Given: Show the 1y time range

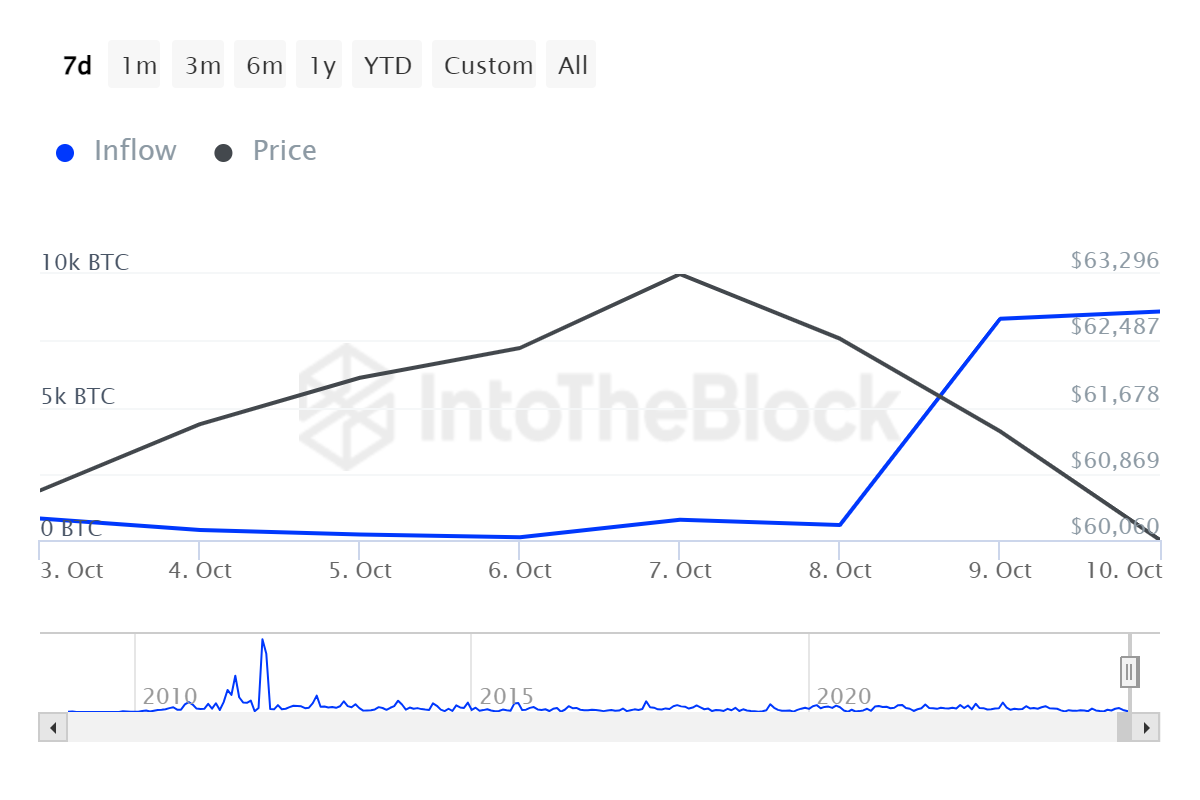Looking at the screenshot, I should coord(322,66).
